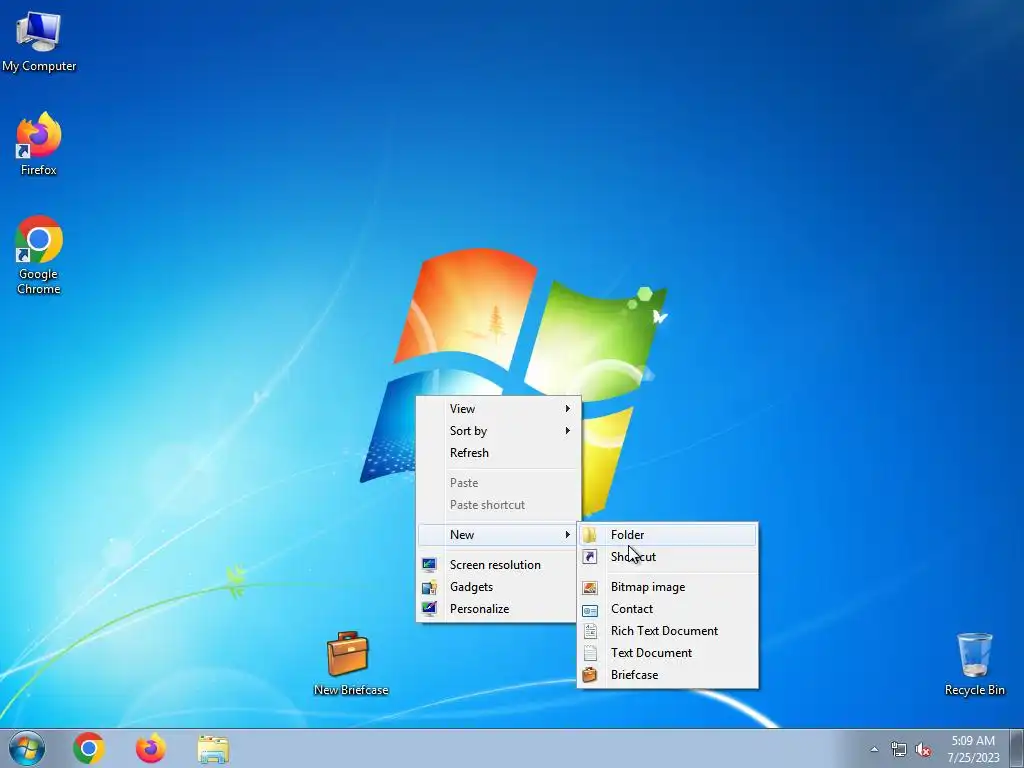The width and height of the screenshot is (1024, 768).
Task: Open Windows Explorer from taskbar
Action: [x=213, y=749]
